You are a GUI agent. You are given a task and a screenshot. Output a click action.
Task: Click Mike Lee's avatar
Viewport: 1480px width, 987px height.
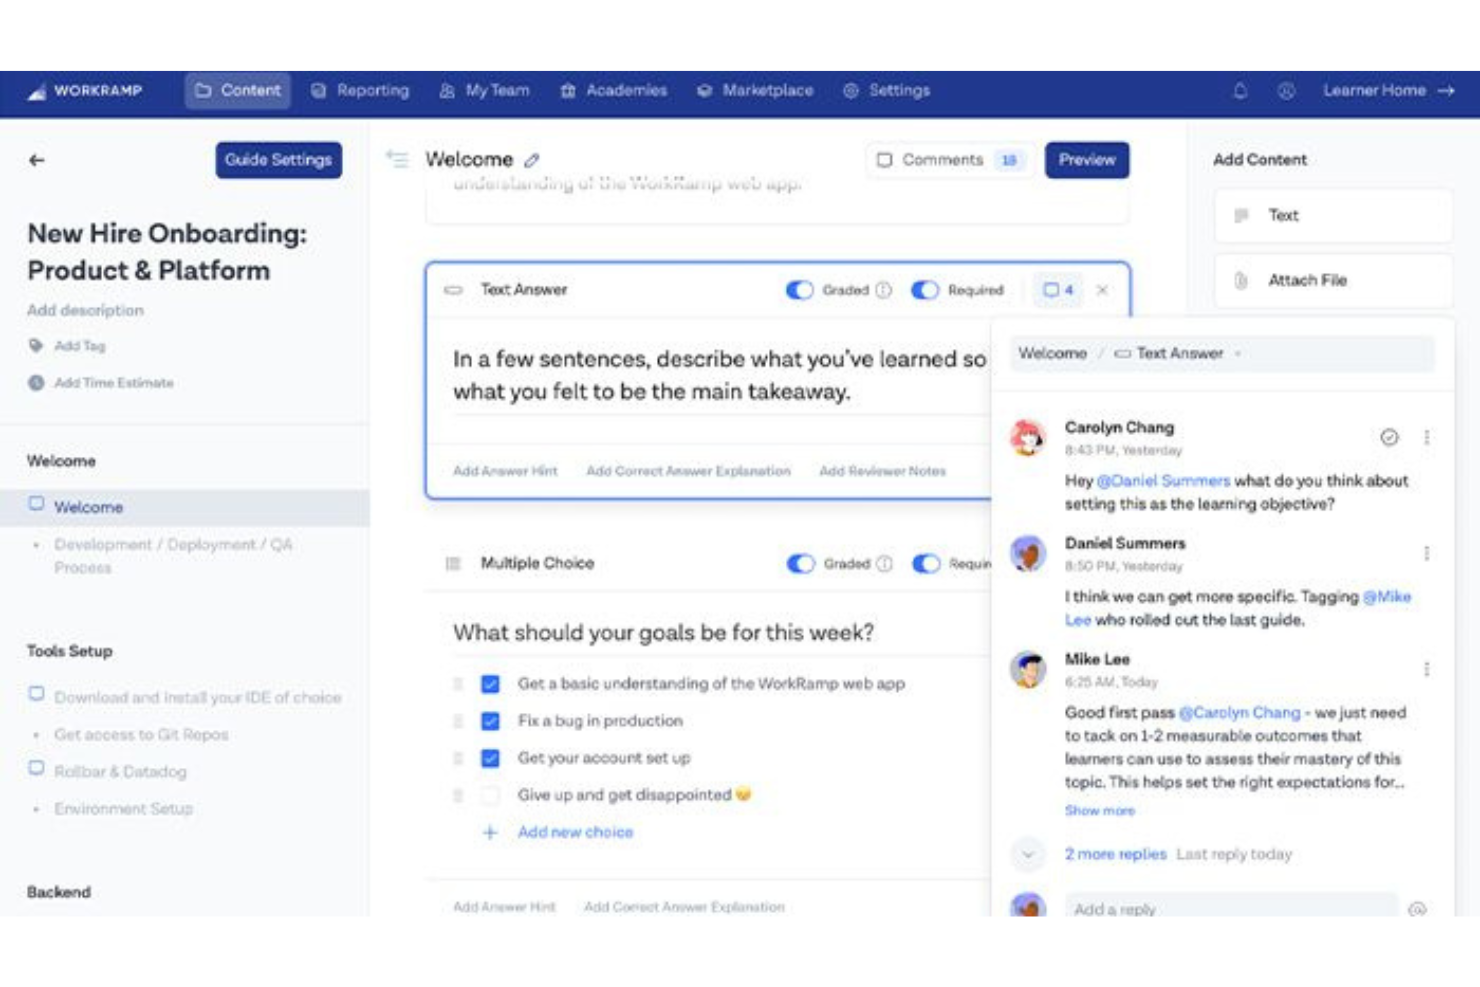click(x=1028, y=670)
